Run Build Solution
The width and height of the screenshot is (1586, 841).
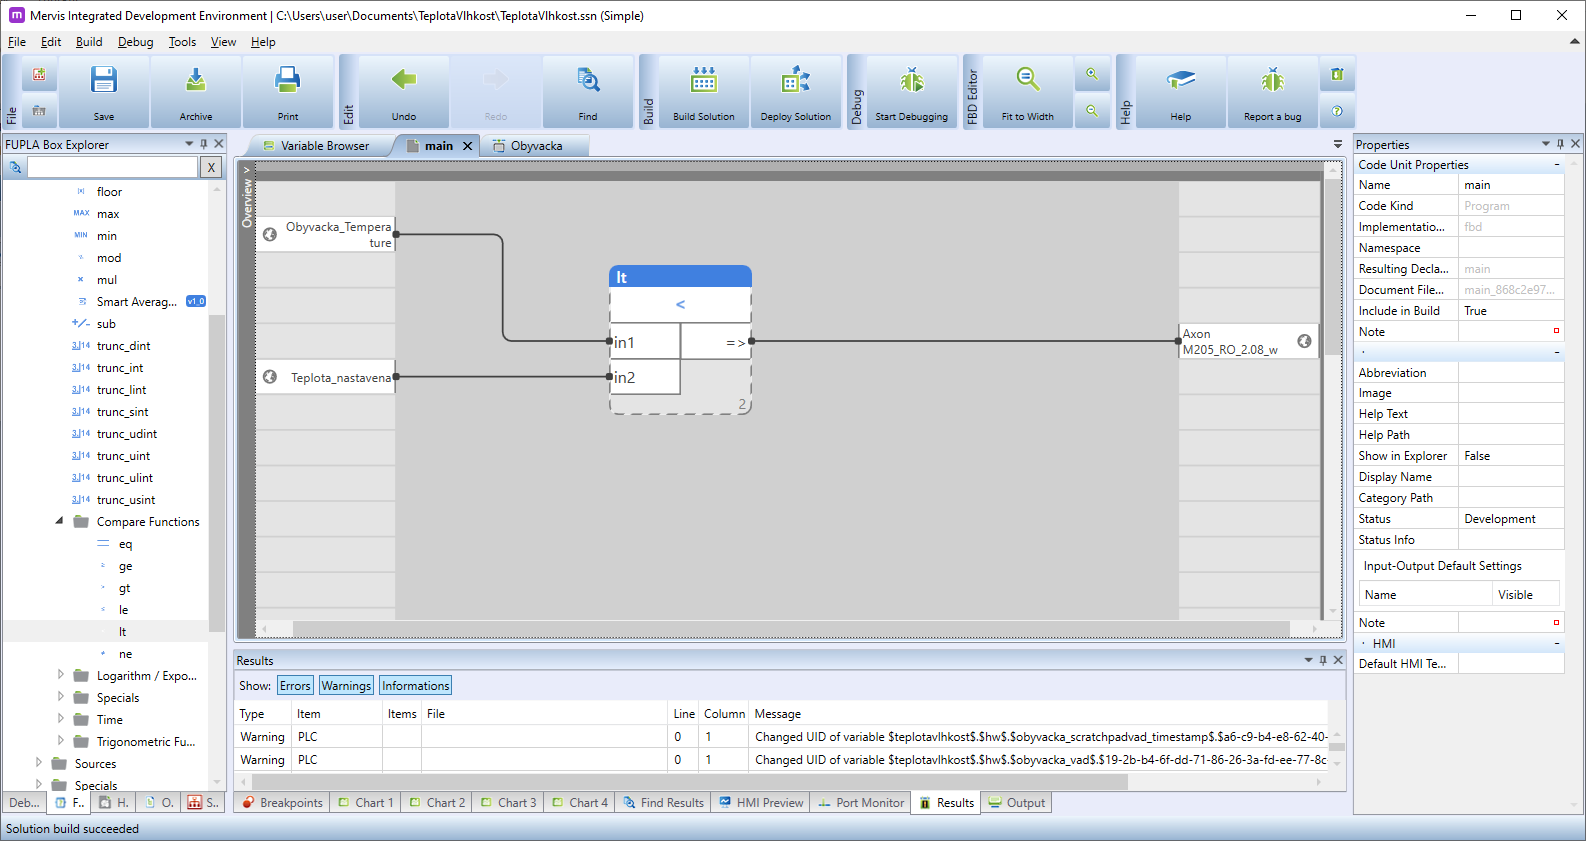[x=703, y=82]
